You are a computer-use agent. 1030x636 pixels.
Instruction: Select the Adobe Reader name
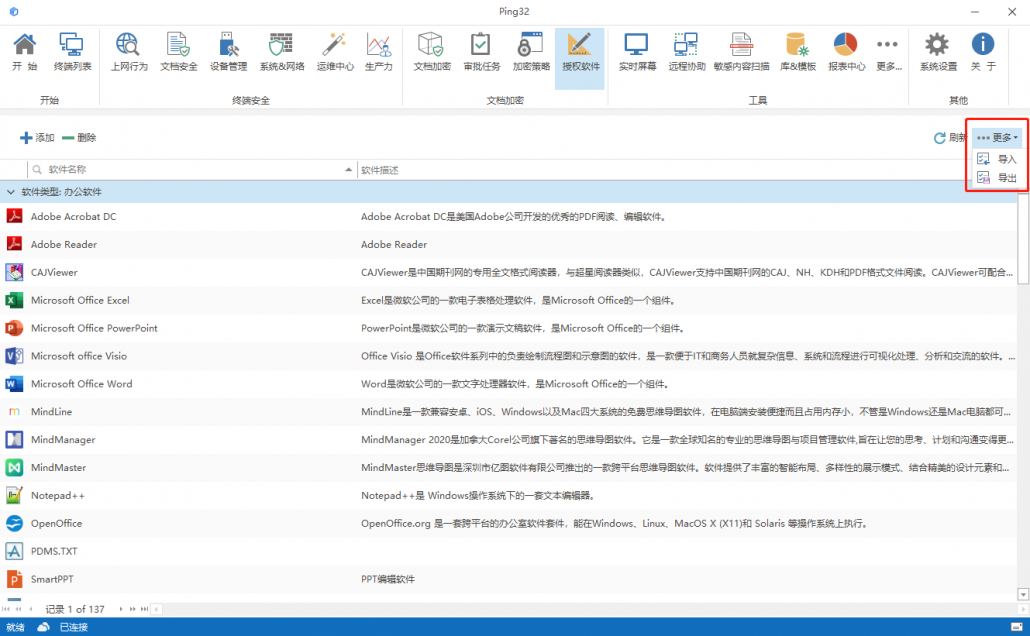64,244
